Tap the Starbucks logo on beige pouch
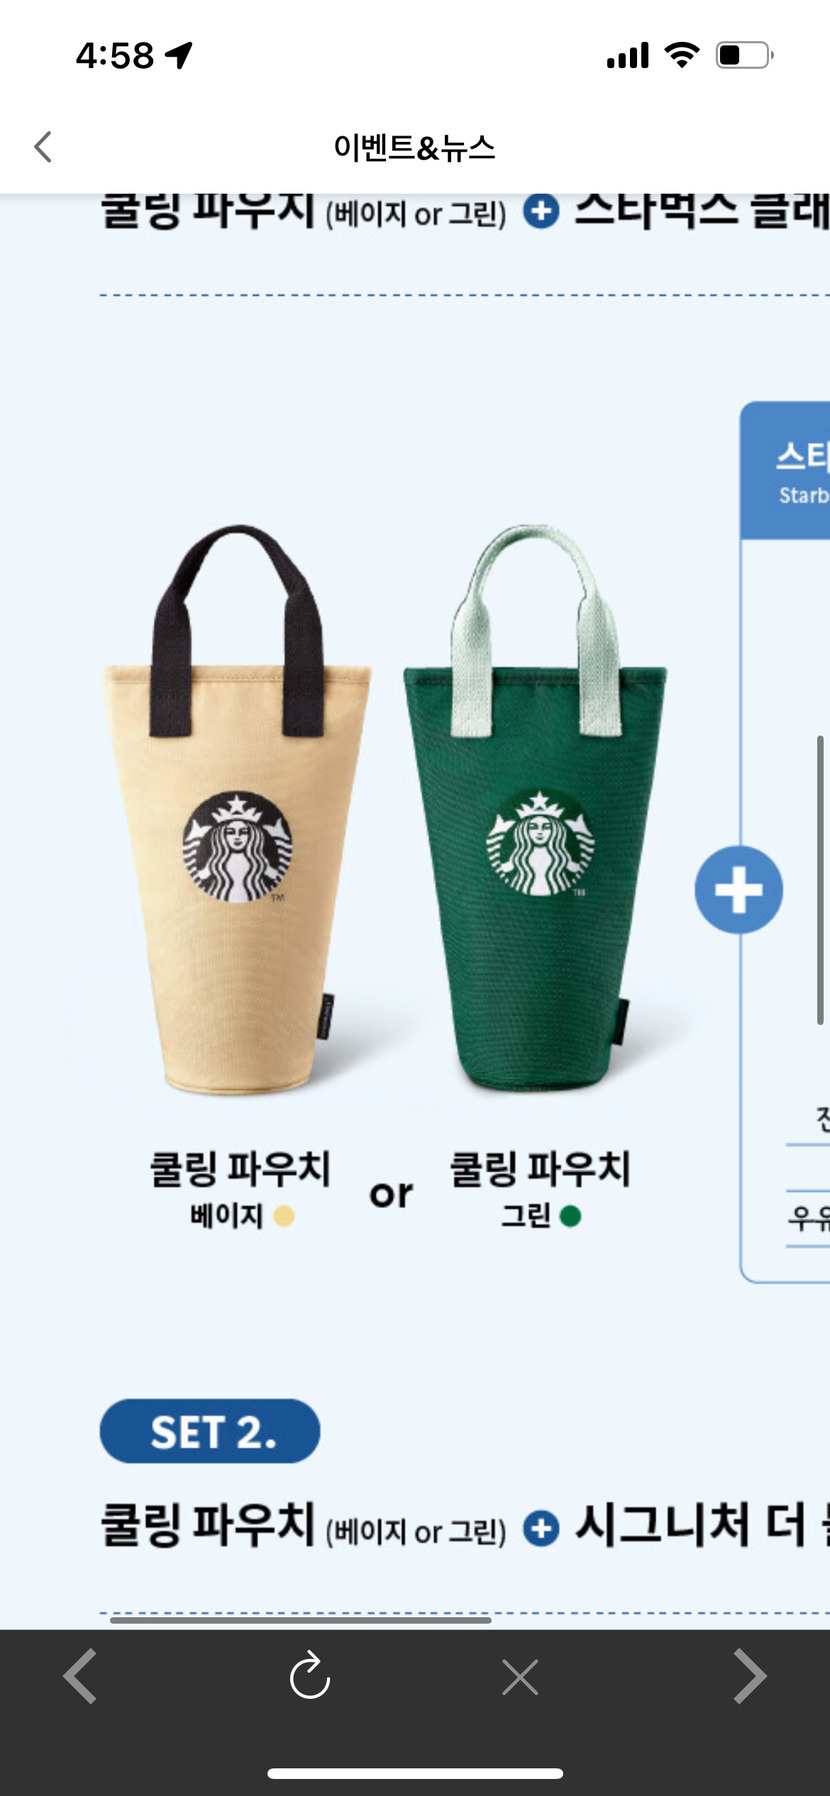Viewport: 830px width, 1796px height. click(x=237, y=848)
